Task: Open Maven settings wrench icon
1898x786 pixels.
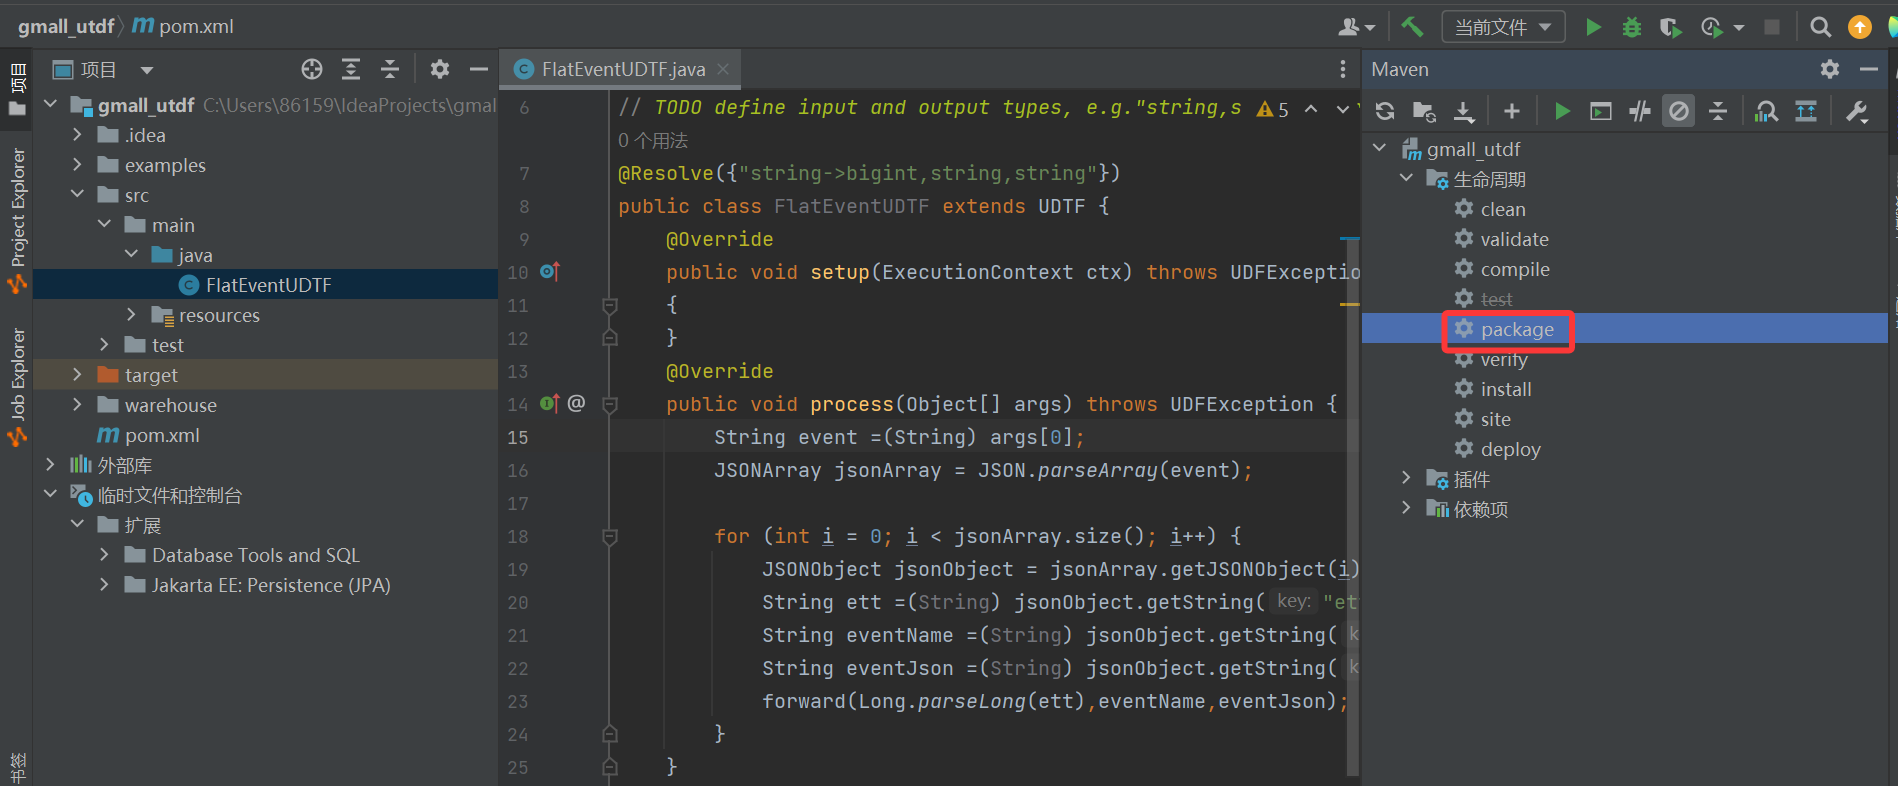Action: click(x=1857, y=111)
